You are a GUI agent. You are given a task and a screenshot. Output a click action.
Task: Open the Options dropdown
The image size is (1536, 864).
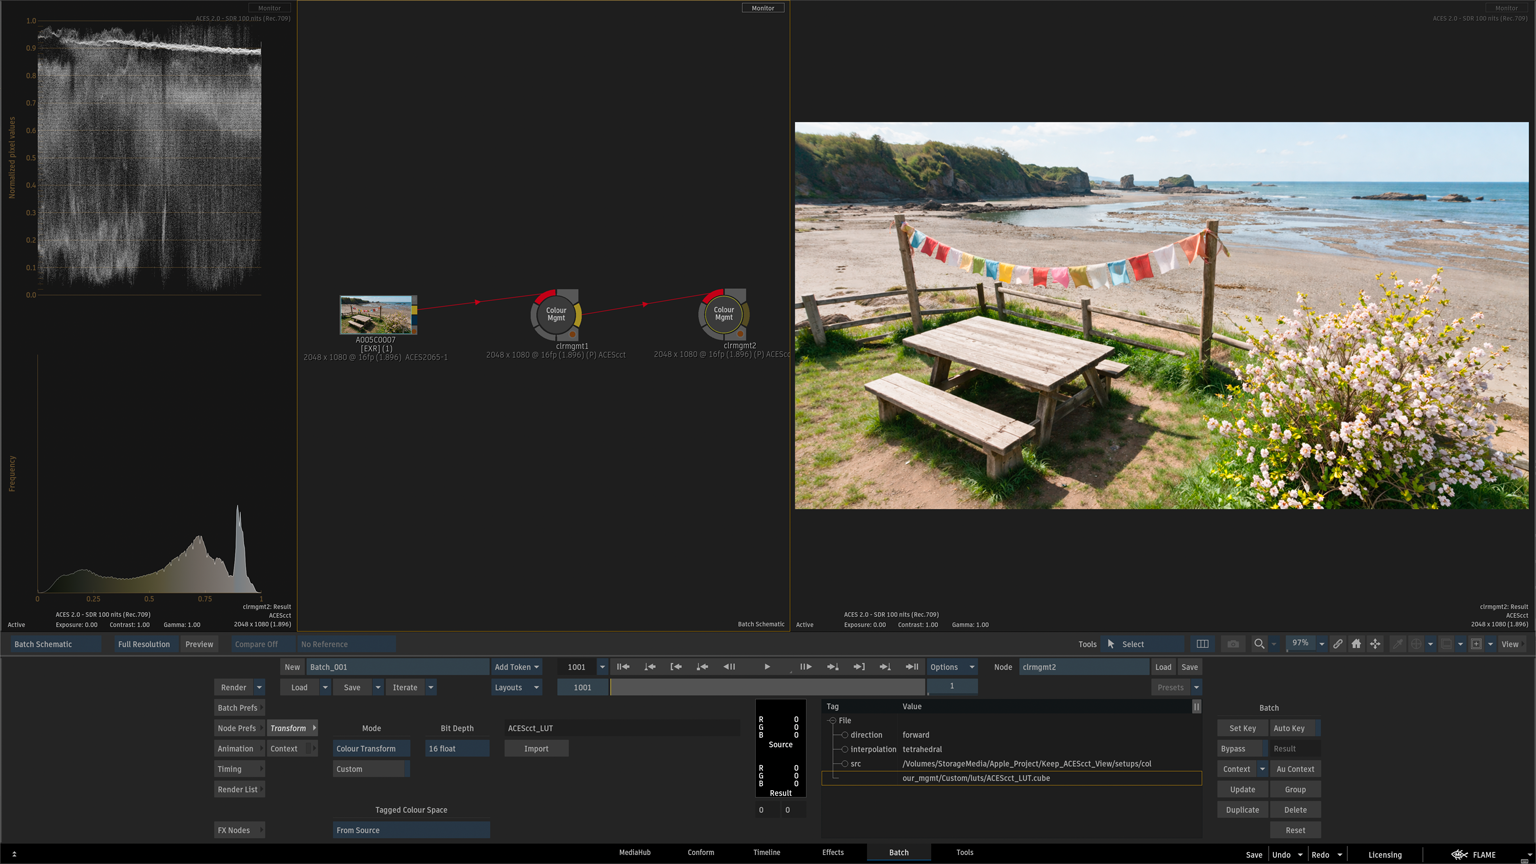[951, 667]
